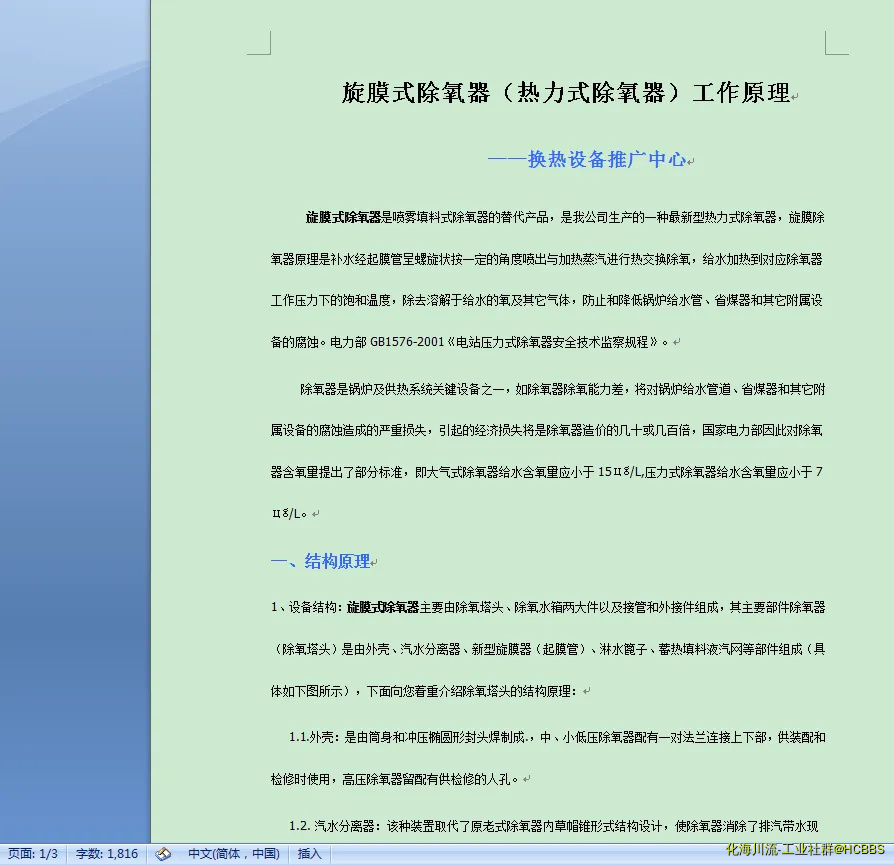
Task: Click the 1.1.外壳 list item
Action: point(312,738)
